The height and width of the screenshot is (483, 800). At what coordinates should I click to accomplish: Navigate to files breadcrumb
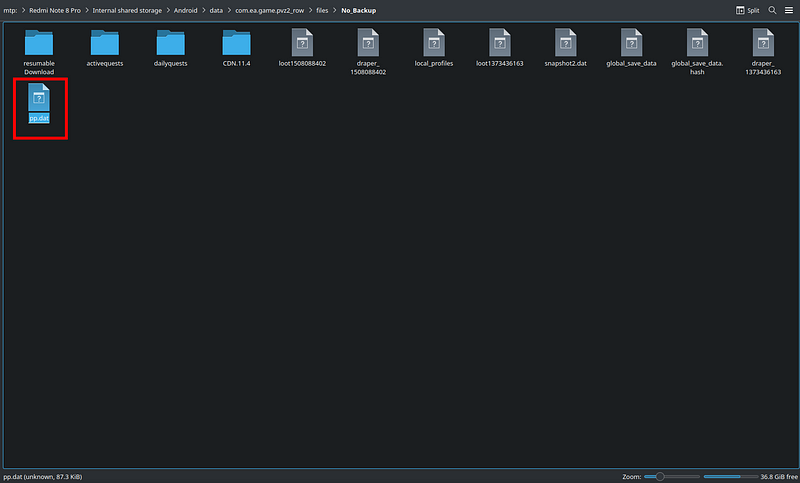click(322, 10)
